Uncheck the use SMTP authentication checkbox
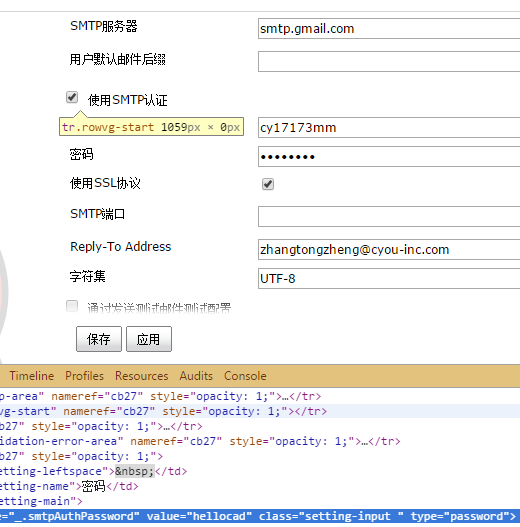 (x=72, y=97)
